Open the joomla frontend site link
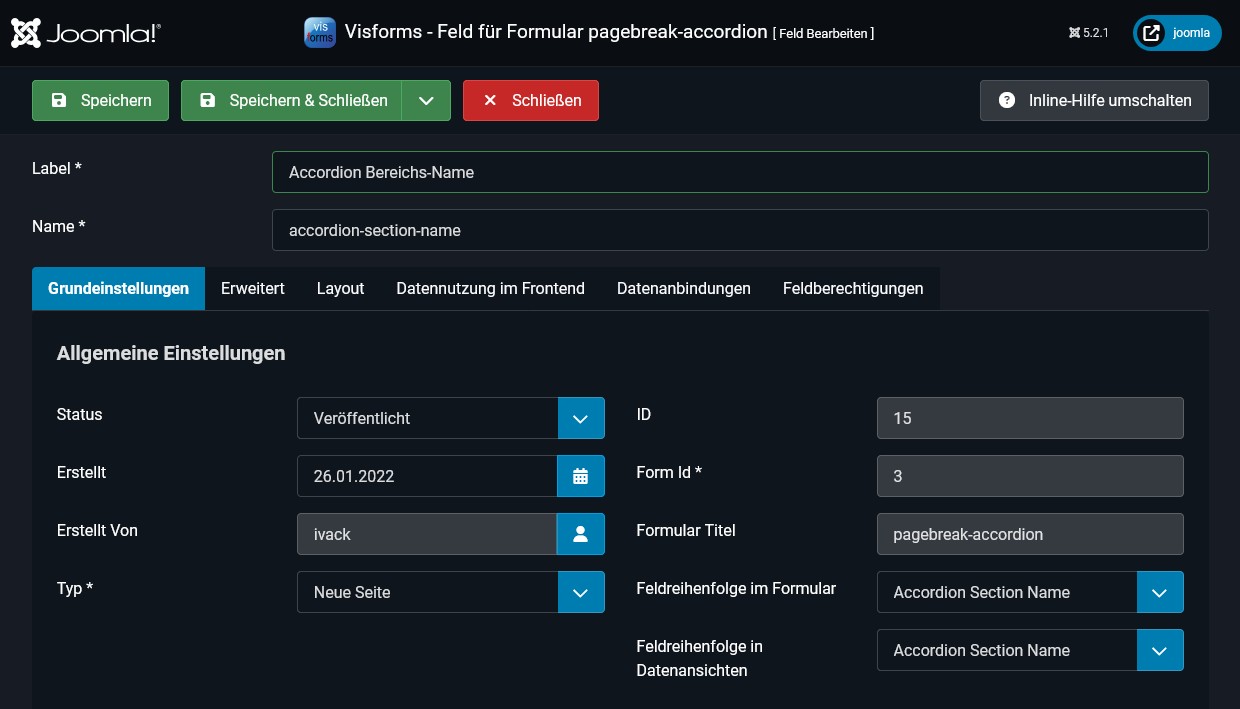Image resolution: width=1240 pixels, height=709 pixels. coord(1177,33)
